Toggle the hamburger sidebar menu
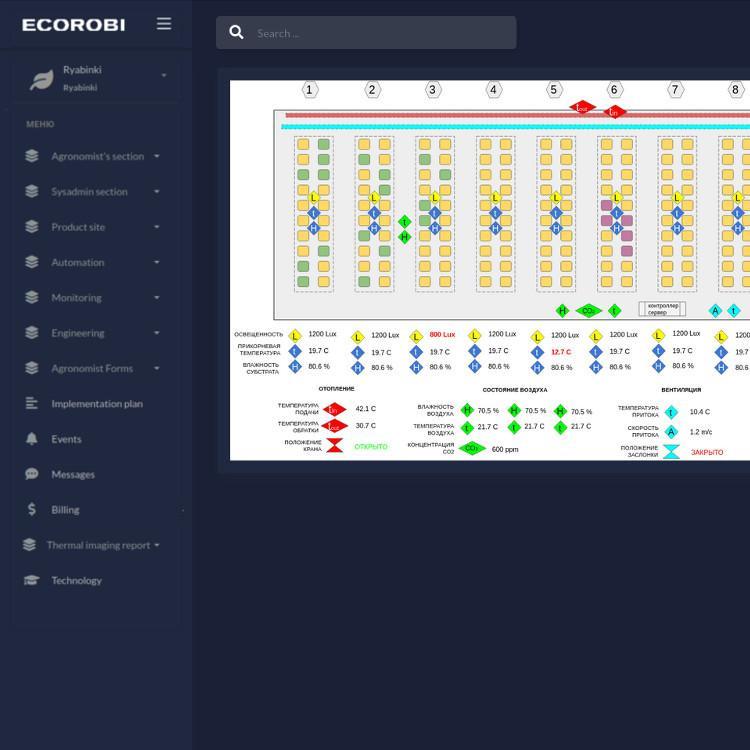This screenshot has height=750, width=750. coord(164,24)
